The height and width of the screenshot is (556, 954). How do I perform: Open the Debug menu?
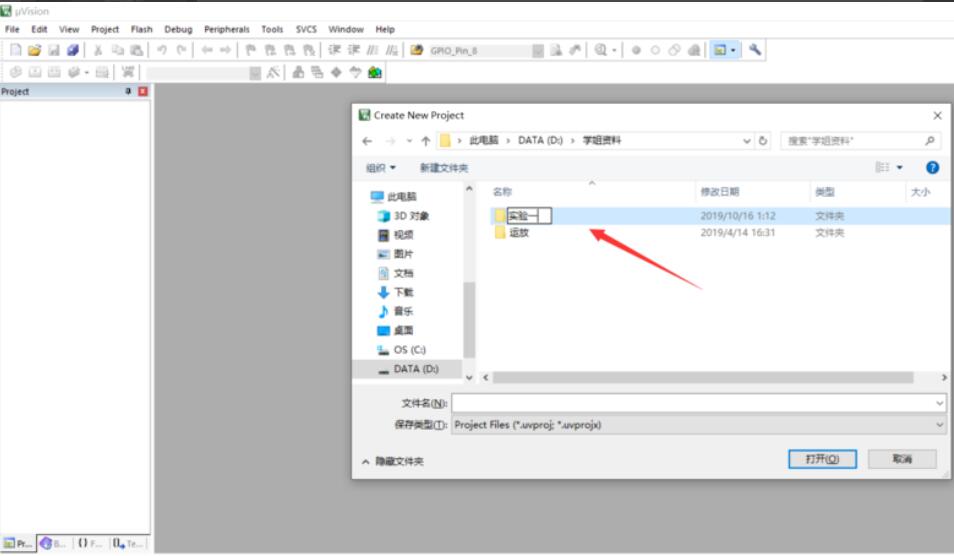point(178,29)
